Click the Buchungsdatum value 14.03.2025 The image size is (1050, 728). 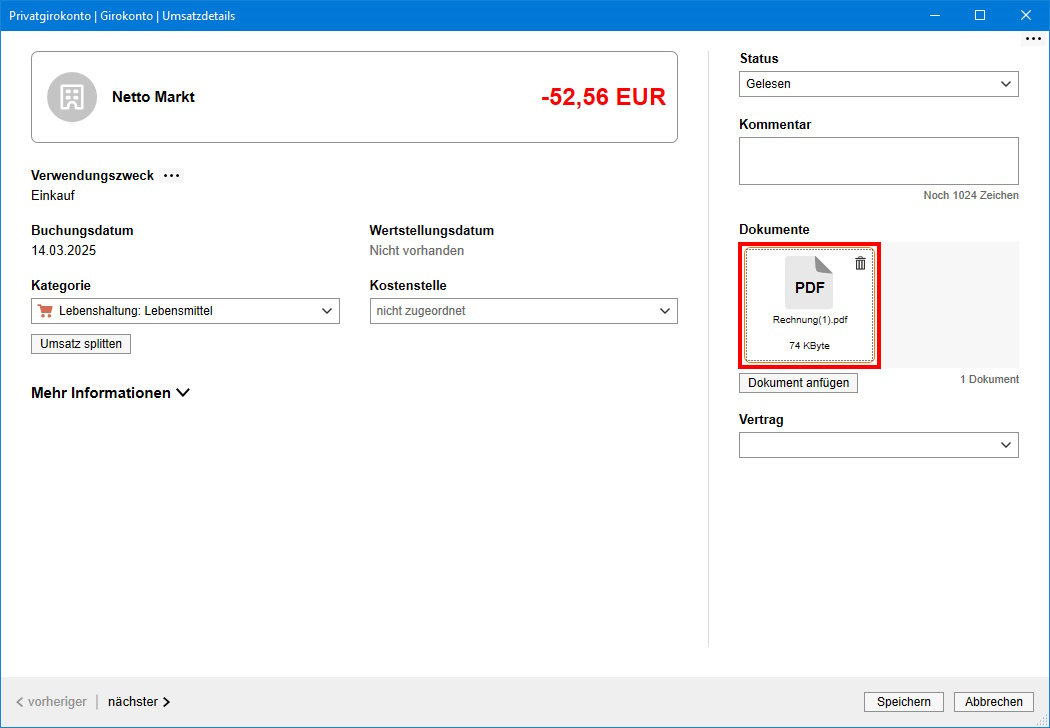coord(64,250)
